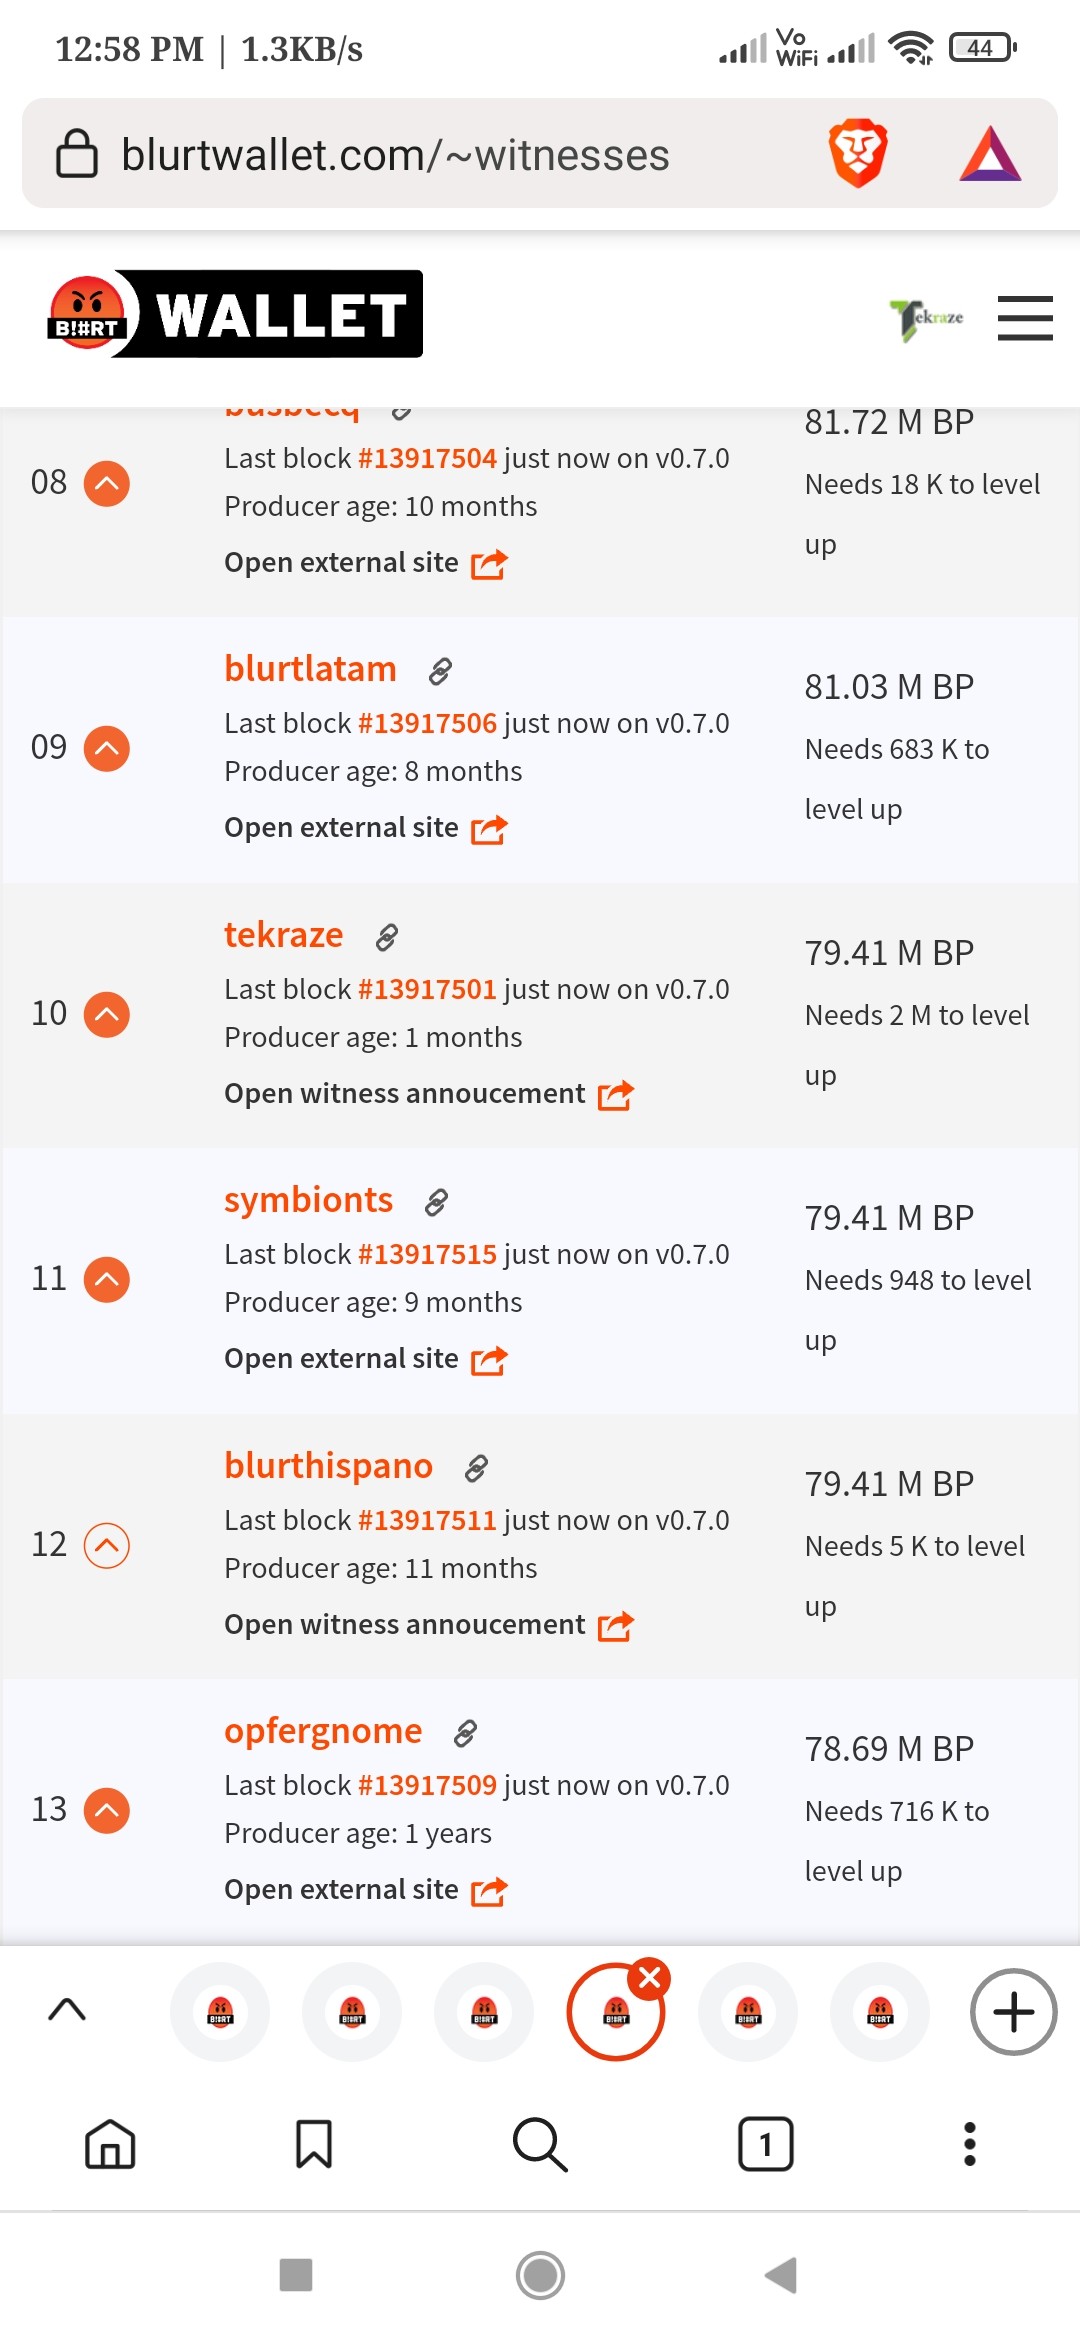Open the Brave Shields lion icon
The width and height of the screenshot is (1080, 2340).
858,153
